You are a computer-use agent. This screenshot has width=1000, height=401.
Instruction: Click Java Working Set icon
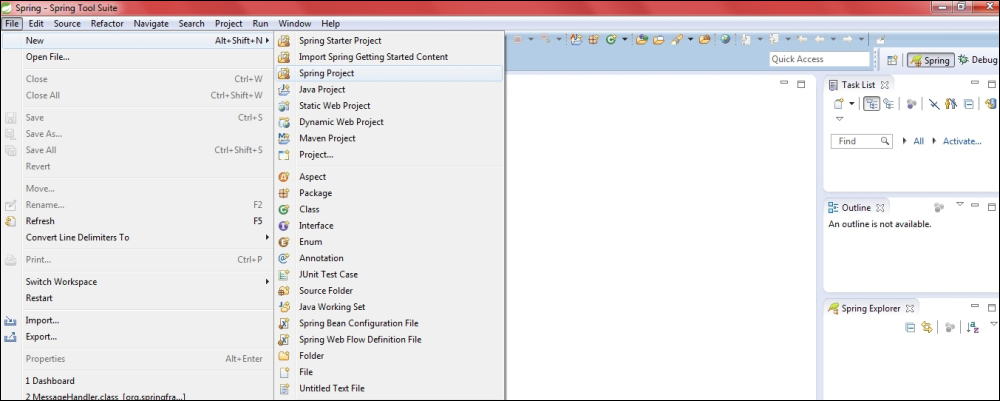pyautogui.click(x=284, y=307)
